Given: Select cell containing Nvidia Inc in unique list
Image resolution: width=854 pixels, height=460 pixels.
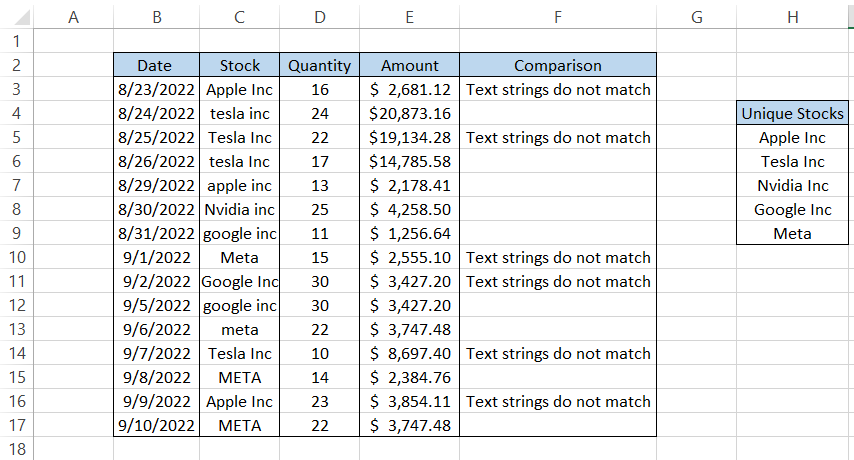Looking at the screenshot, I should click(x=792, y=186).
